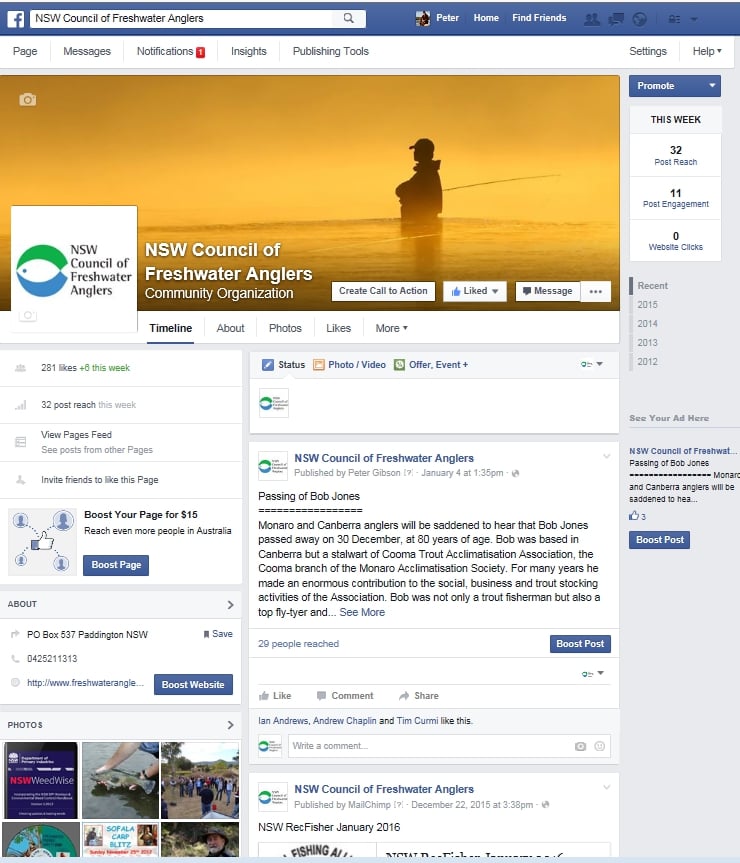Open the Liked dropdown button
This screenshot has height=863, width=740.
click(475, 291)
